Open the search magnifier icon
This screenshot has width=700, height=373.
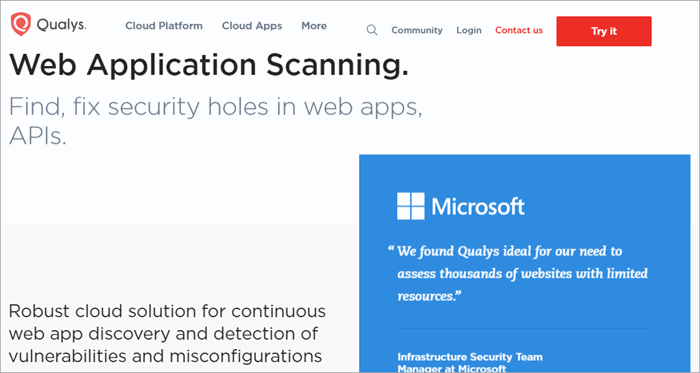(x=372, y=30)
